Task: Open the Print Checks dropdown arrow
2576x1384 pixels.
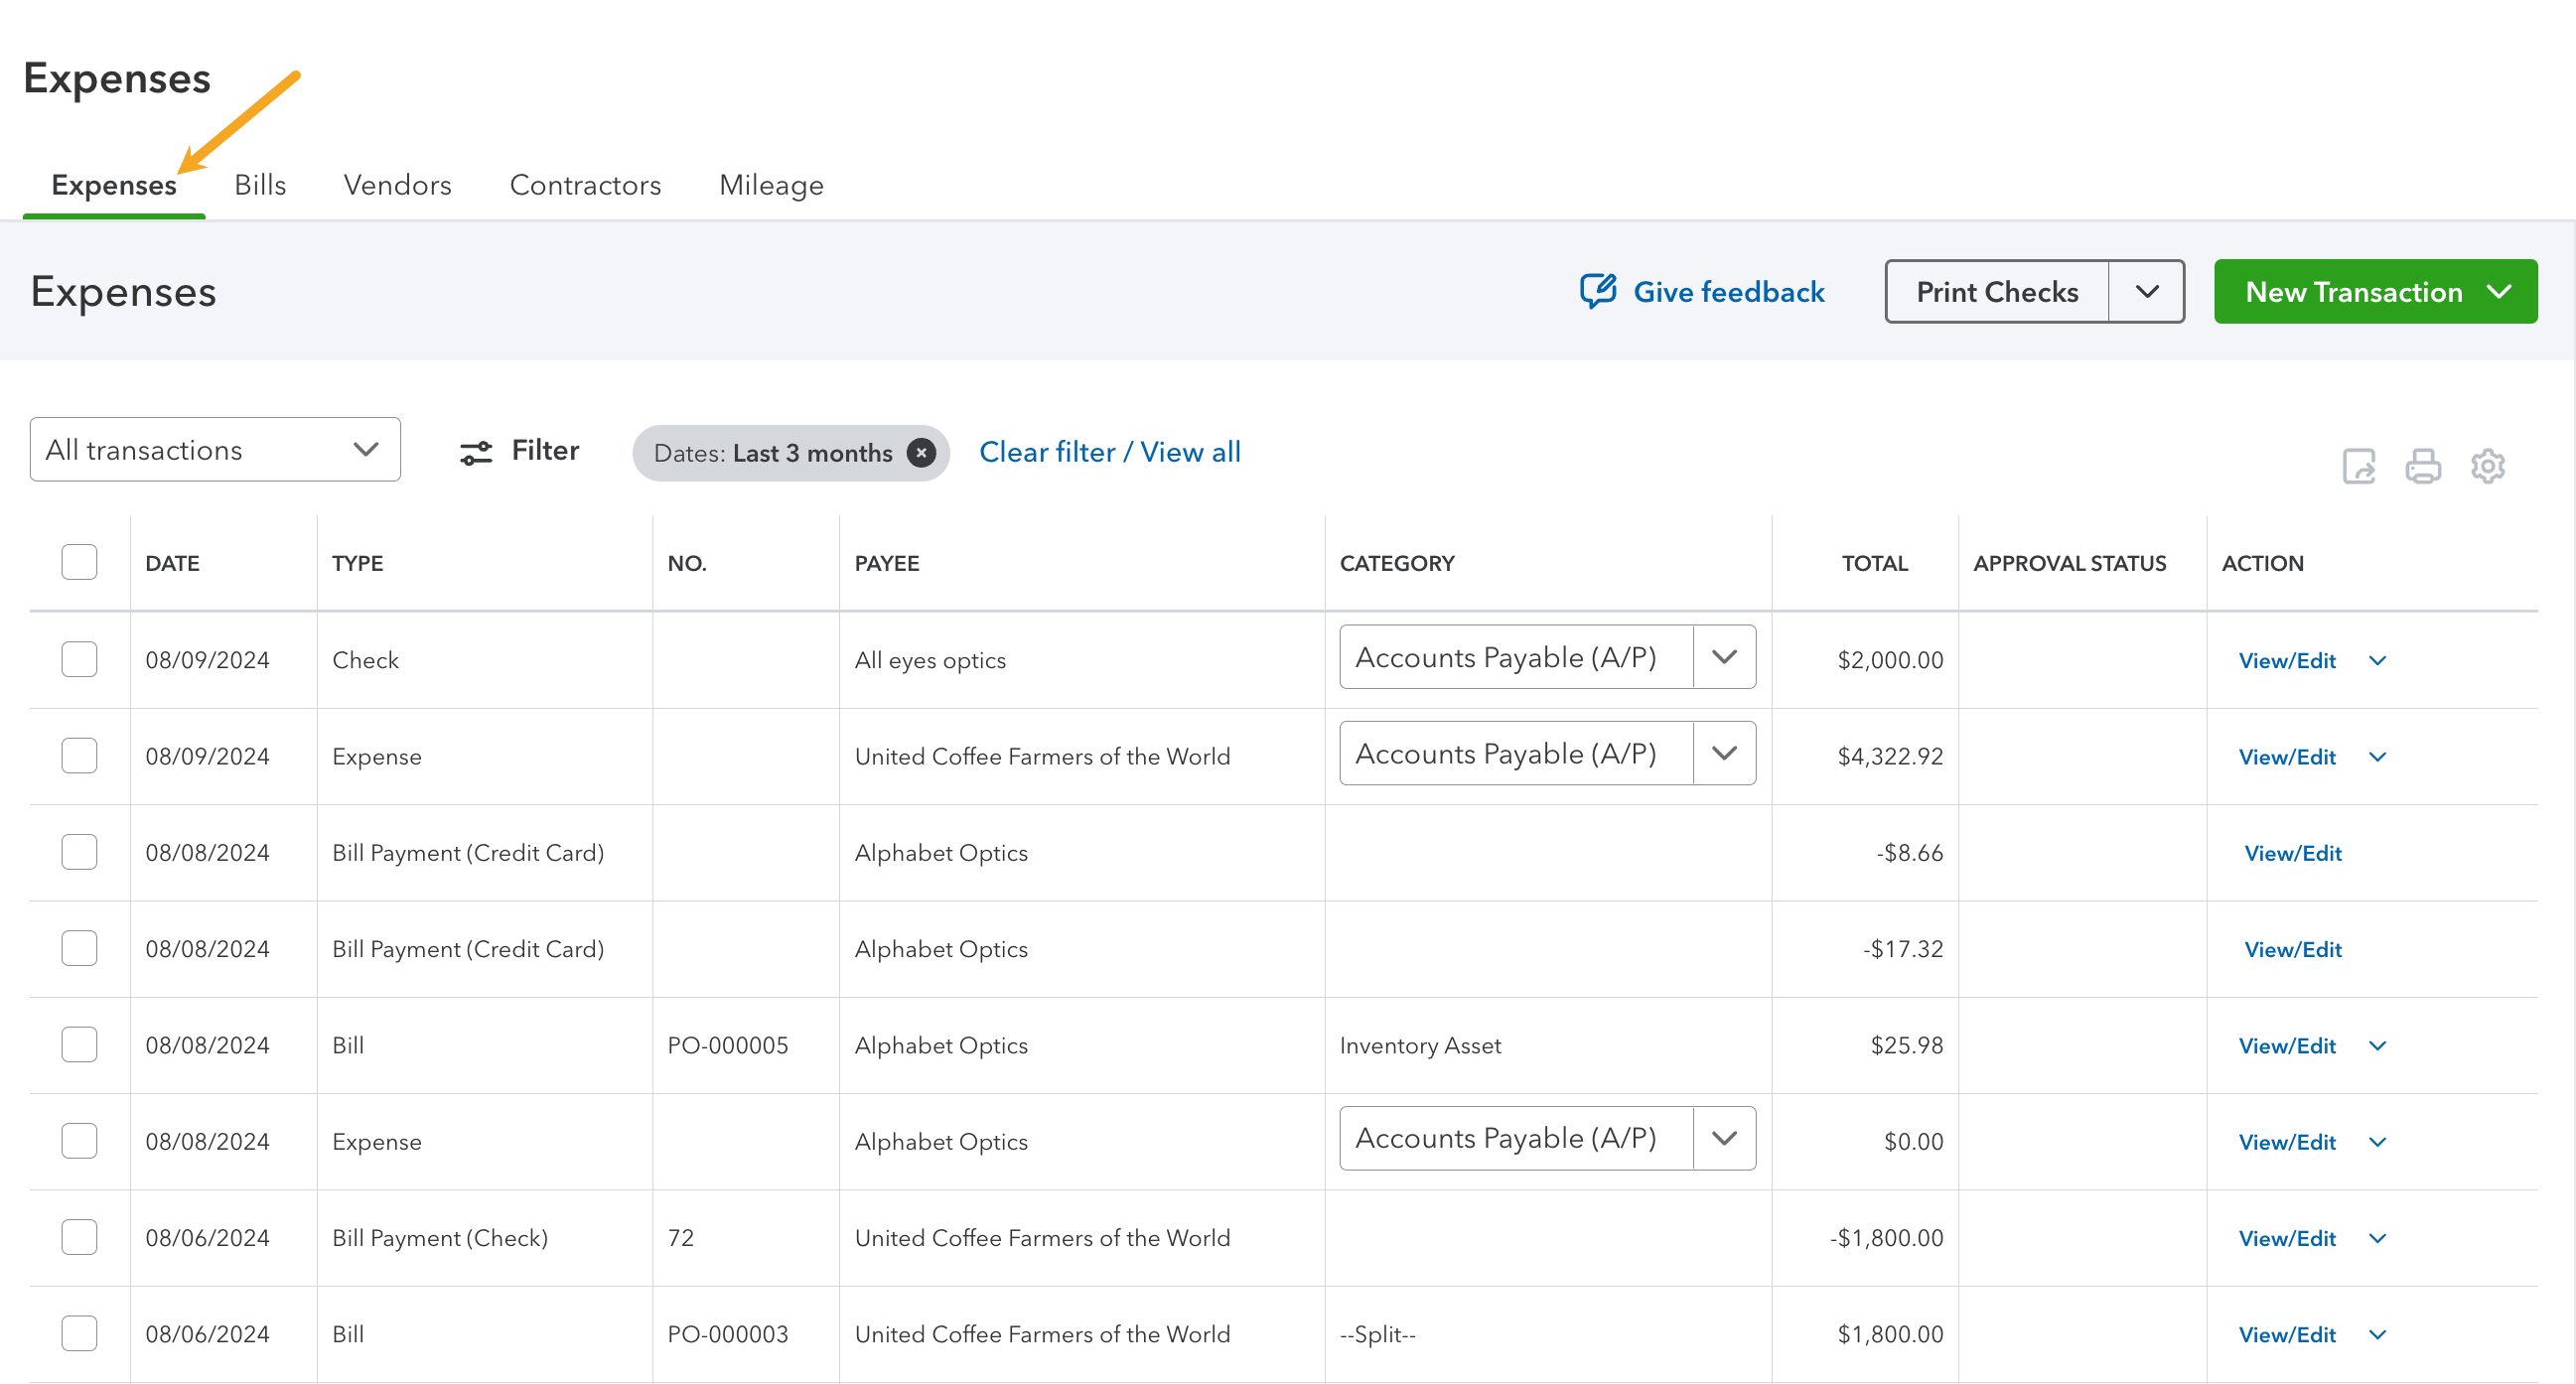Action: tap(2147, 291)
